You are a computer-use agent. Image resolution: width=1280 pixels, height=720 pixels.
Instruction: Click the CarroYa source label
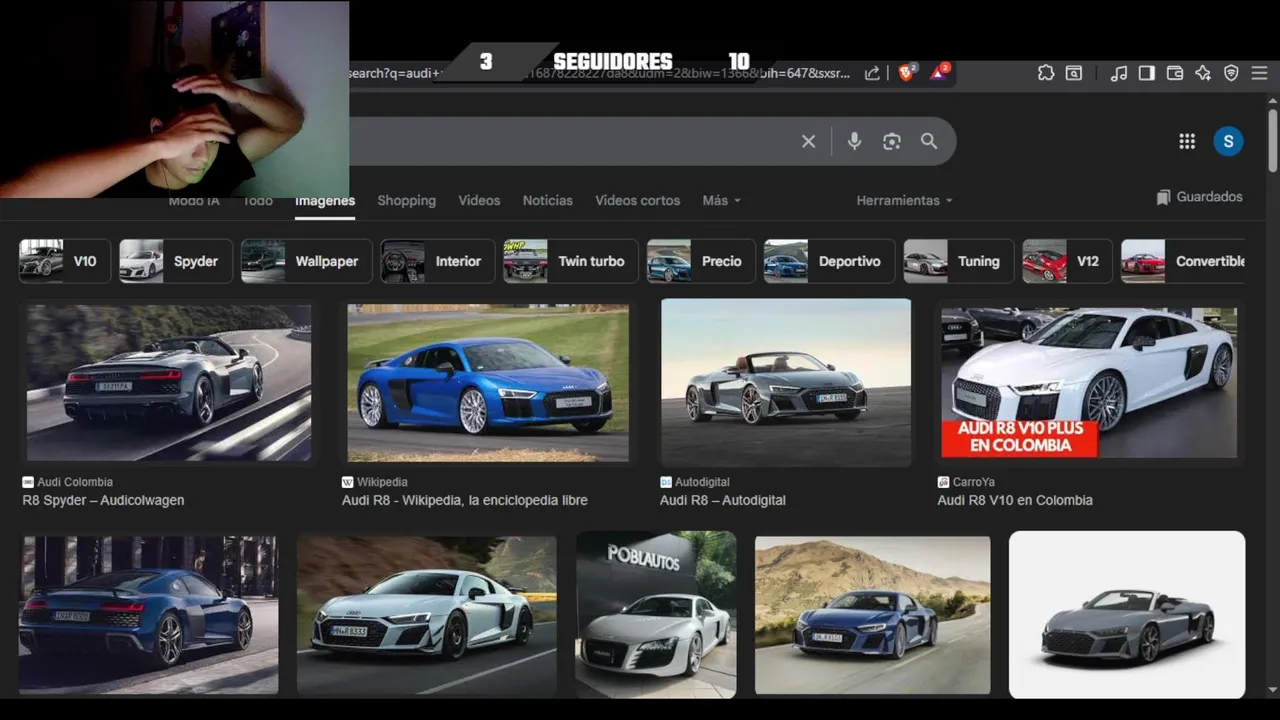point(972,482)
